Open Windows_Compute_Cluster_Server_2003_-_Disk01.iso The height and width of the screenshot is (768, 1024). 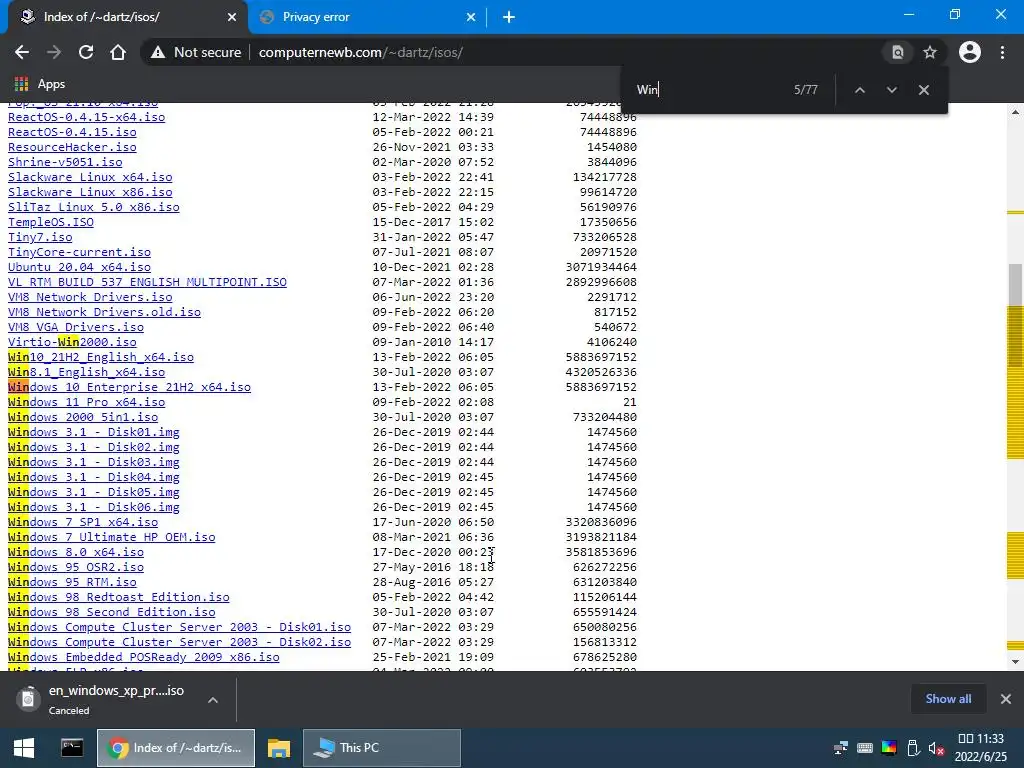coord(180,628)
